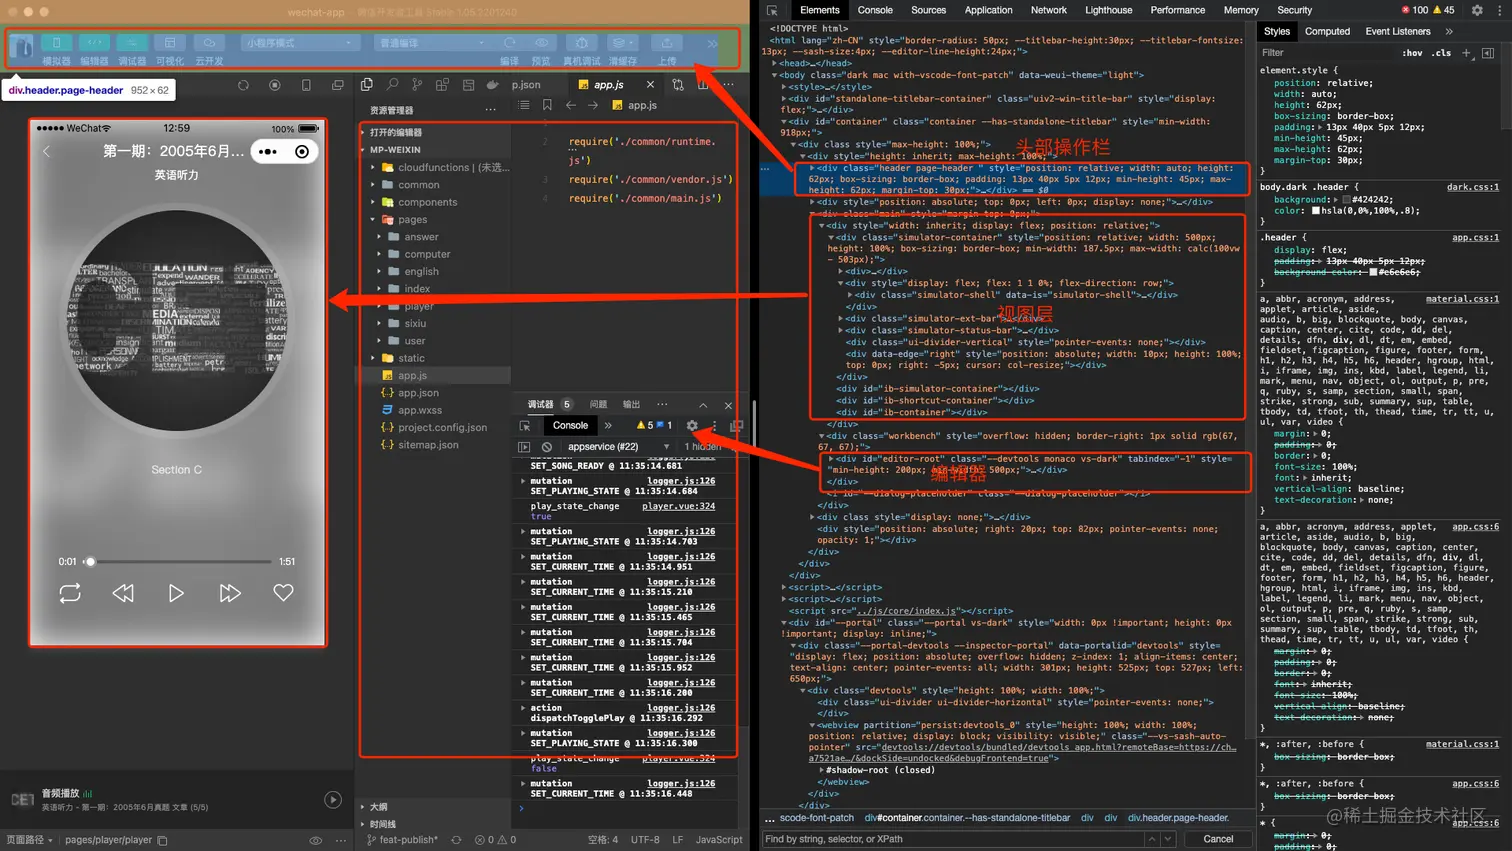Toggle the repeat loop icon in player
This screenshot has width=1512, height=851.
coord(70,593)
